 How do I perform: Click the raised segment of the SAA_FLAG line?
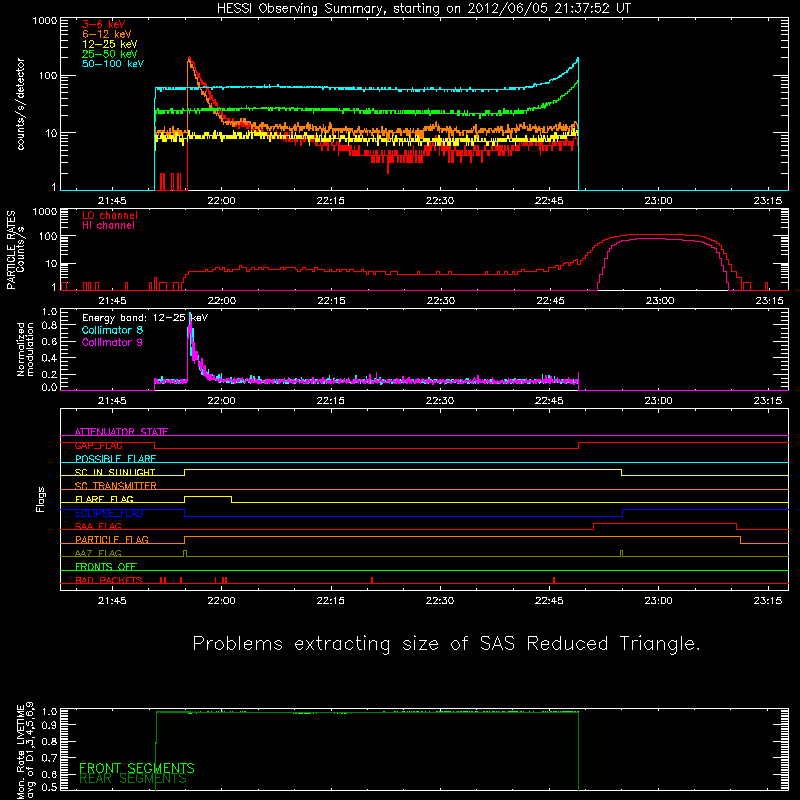[x=665, y=523]
